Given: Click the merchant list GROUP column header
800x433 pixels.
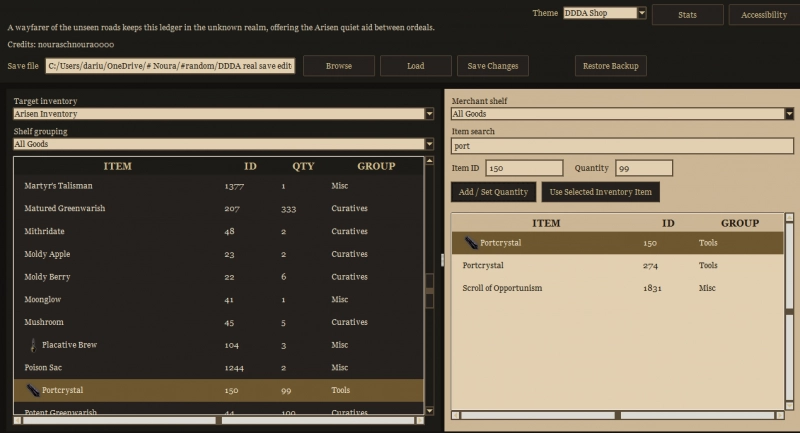Looking at the screenshot, I should coord(740,223).
